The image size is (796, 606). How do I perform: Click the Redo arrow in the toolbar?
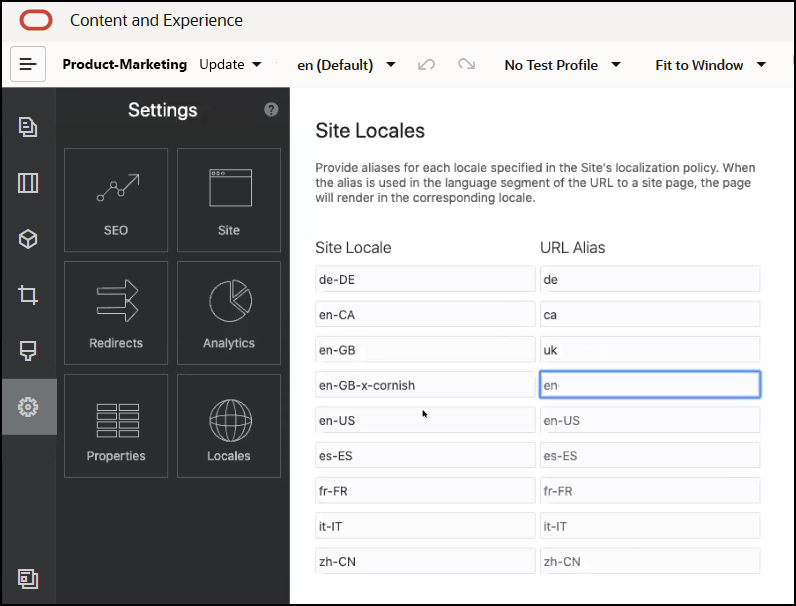point(466,65)
